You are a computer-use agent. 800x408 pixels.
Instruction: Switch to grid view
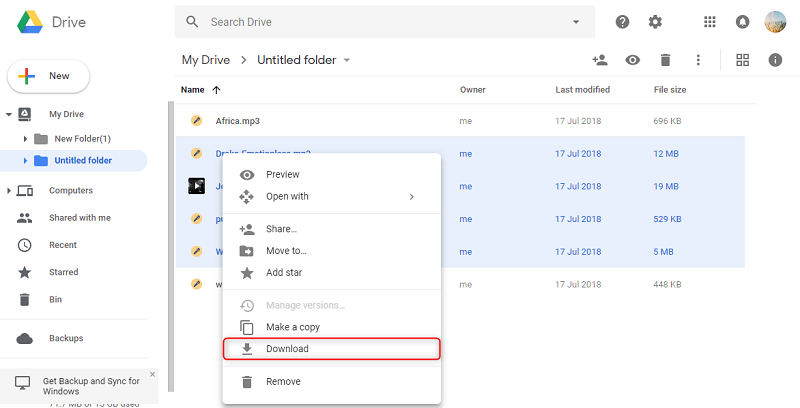tap(742, 60)
